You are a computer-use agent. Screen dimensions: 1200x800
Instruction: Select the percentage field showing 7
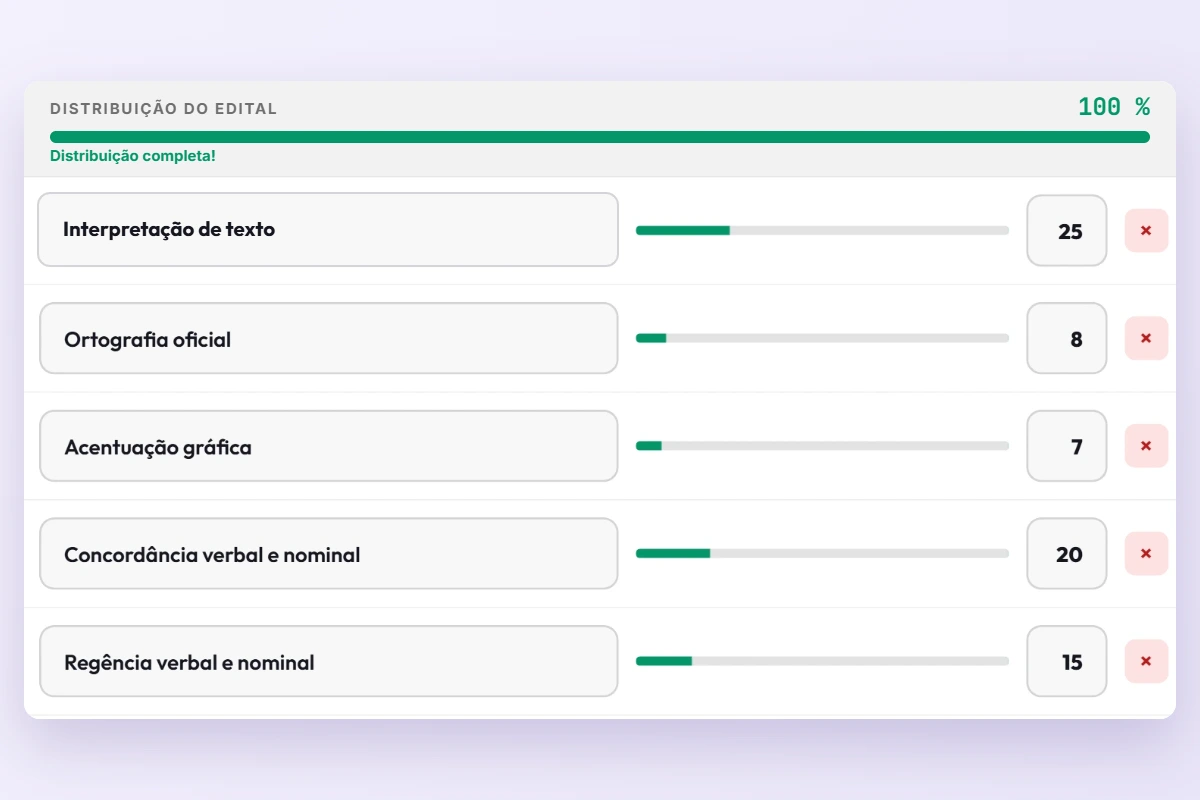coord(1067,446)
